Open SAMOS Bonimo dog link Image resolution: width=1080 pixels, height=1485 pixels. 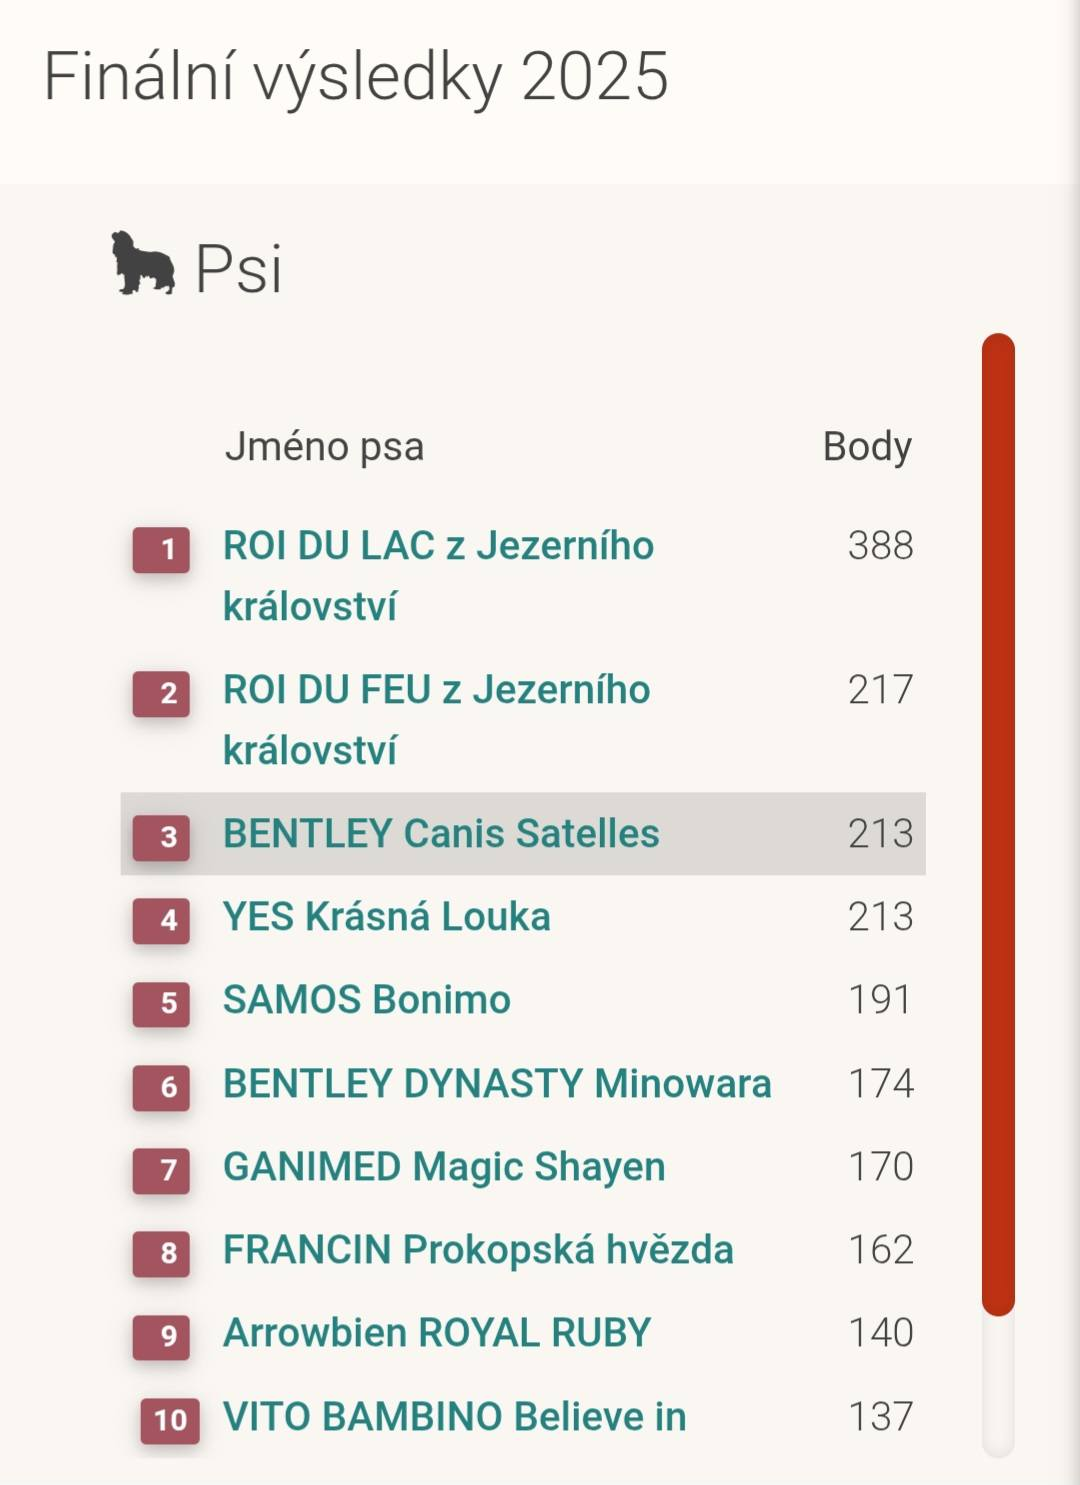point(366,1000)
